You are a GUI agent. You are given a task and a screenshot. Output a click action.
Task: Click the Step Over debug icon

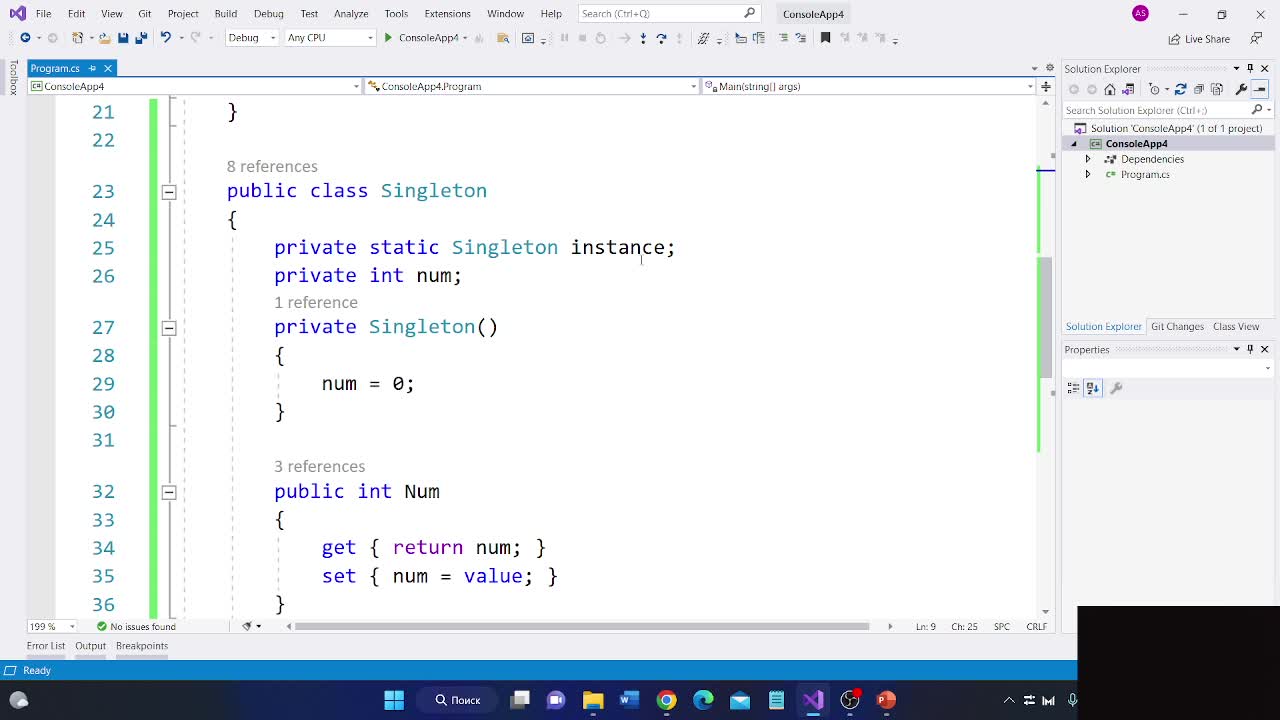pyautogui.click(x=662, y=38)
